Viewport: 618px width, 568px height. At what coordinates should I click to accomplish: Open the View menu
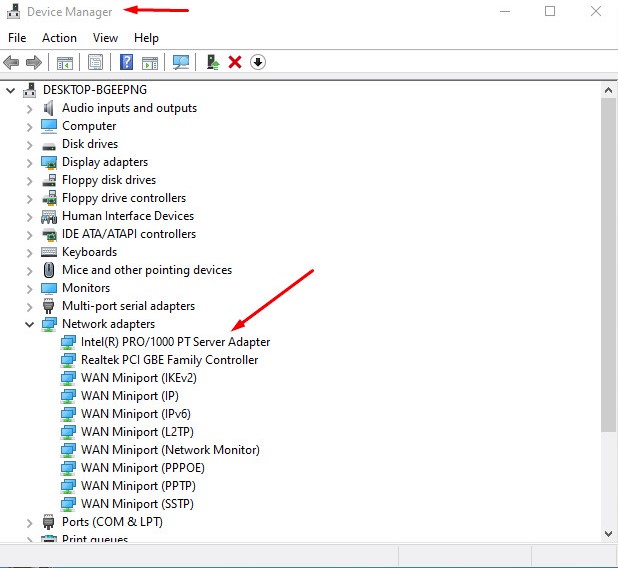tap(105, 38)
